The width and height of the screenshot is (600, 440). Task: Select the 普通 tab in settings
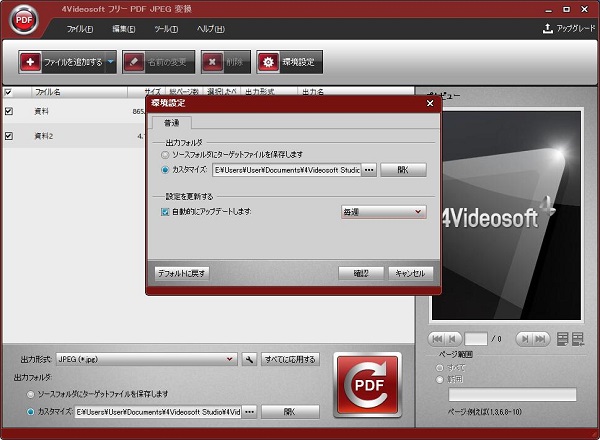click(171, 124)
